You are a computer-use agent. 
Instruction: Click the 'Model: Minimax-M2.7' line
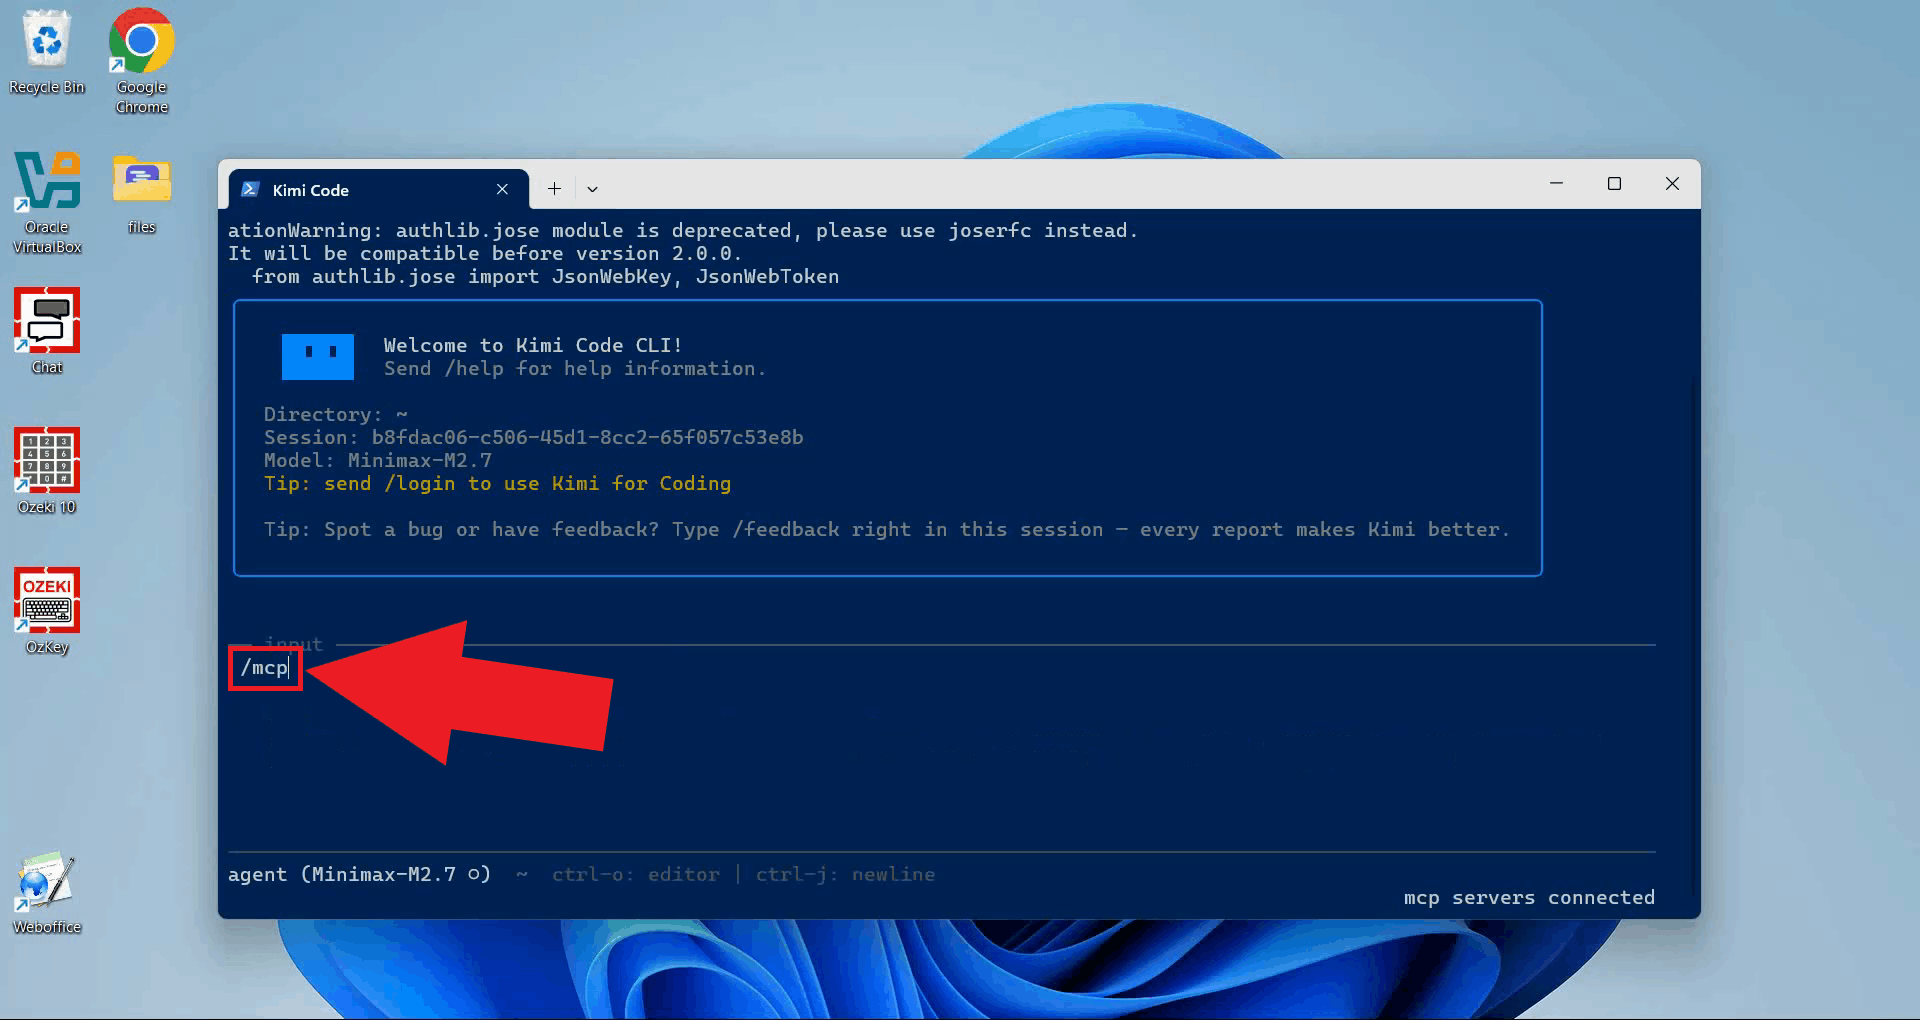[x=378, y=460]
